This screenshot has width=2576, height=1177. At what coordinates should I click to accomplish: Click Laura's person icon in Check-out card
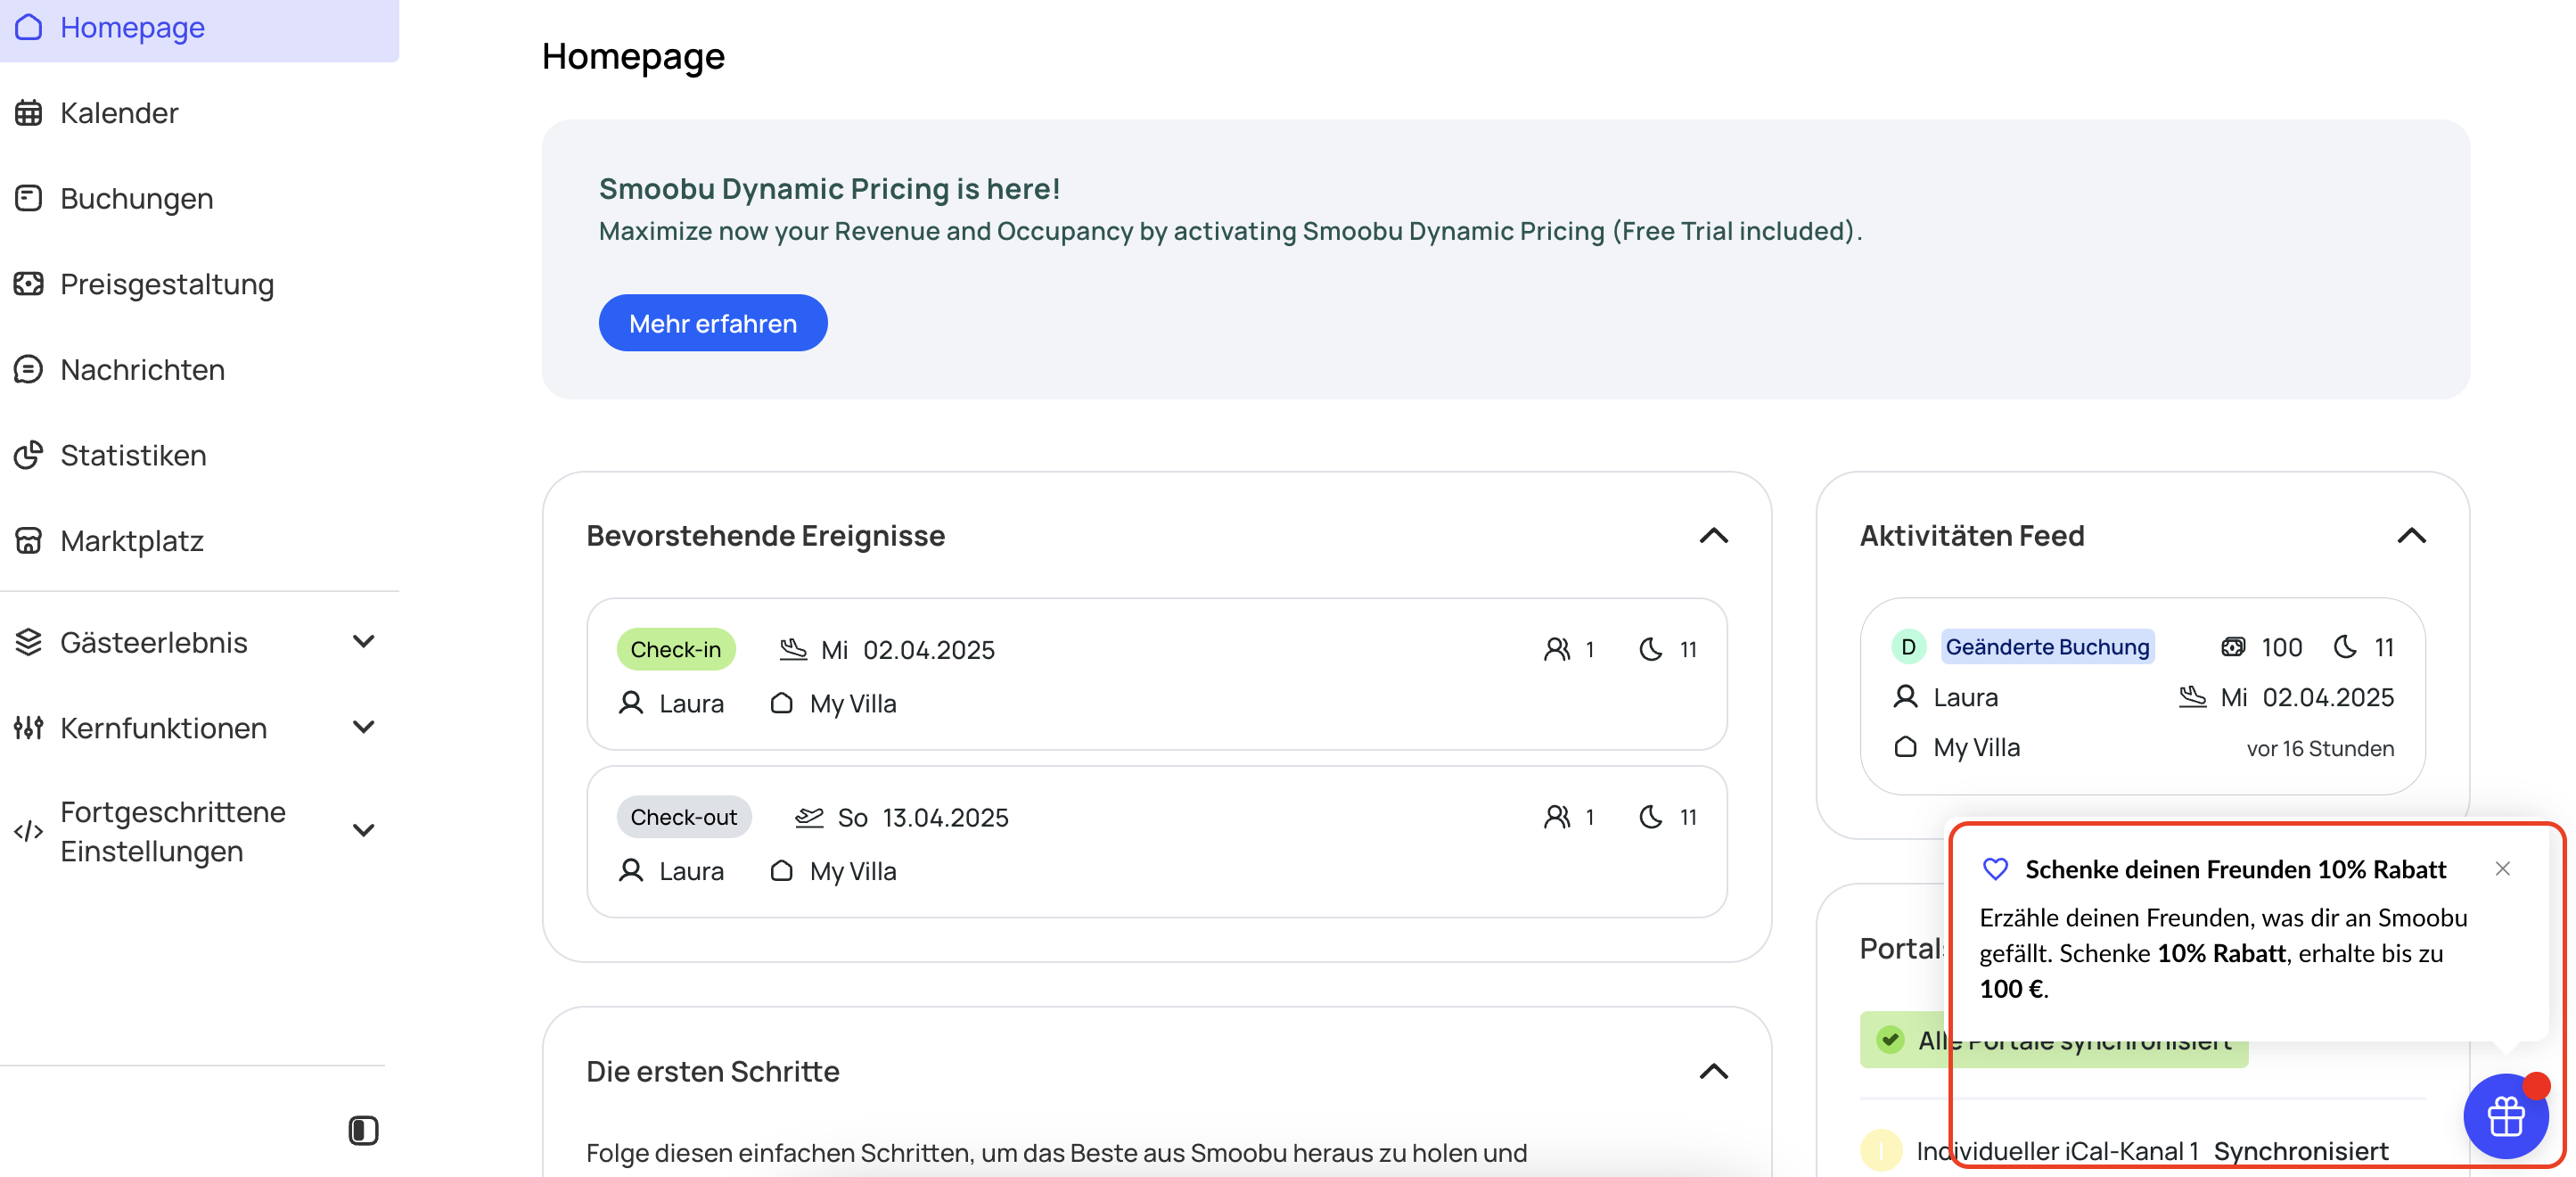pos(631,871)
